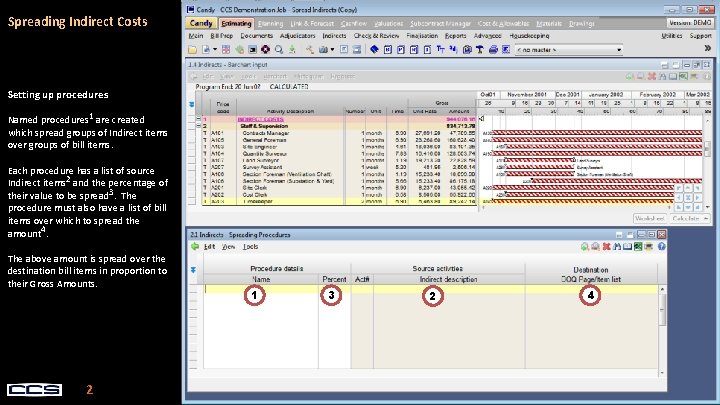
Task: Click the empty Name cell in first row
Action: [261, 289]
